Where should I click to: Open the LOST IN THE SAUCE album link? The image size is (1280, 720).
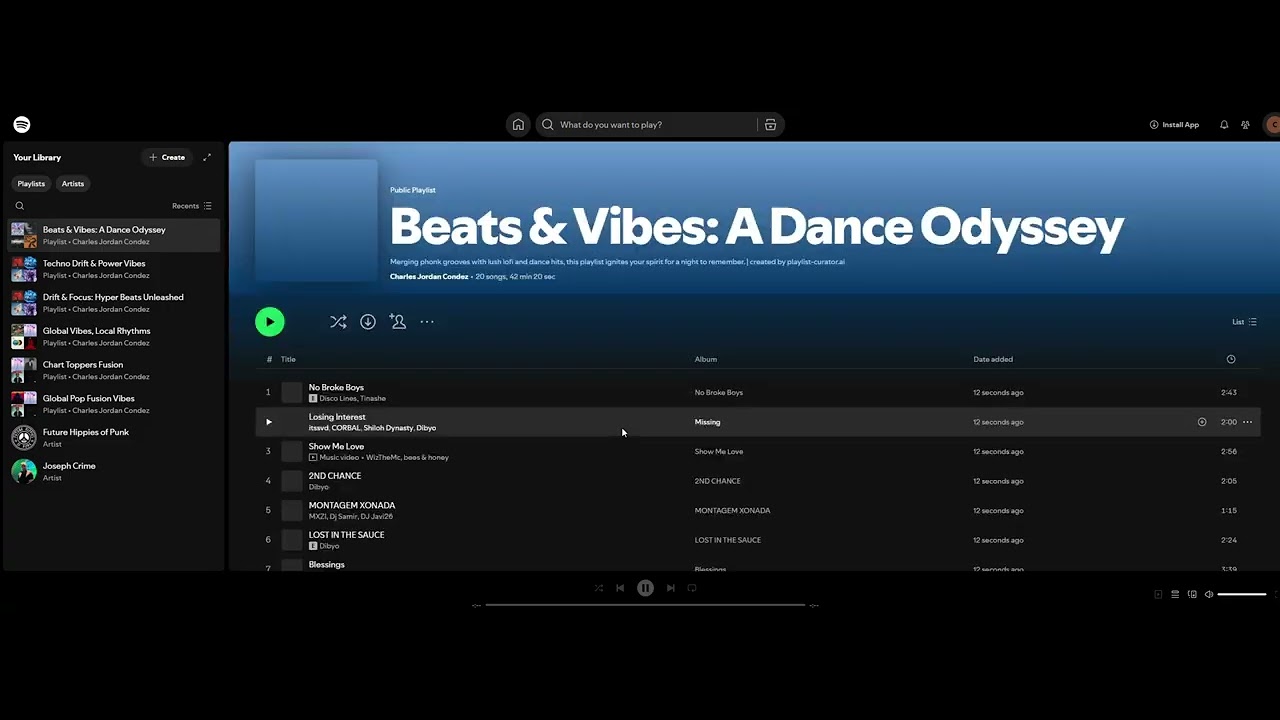[x=728, y=540]
